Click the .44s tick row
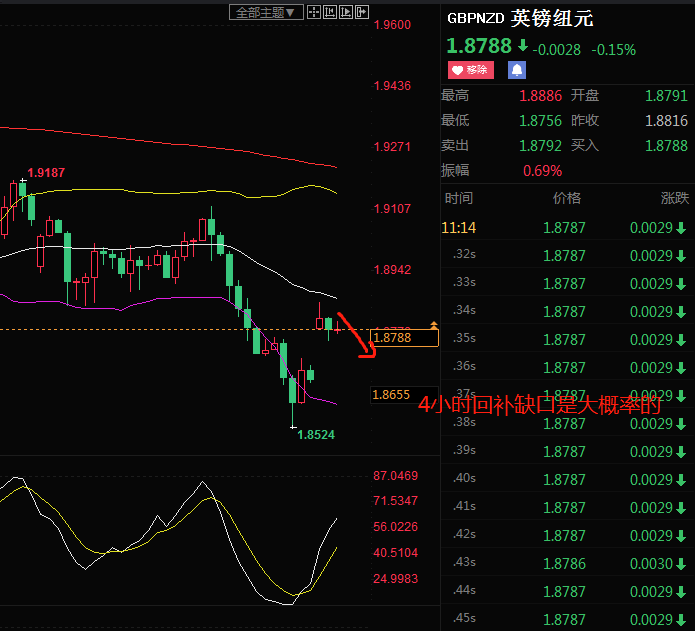Viewport: 695px width, 631px height. tap(567, 590)
